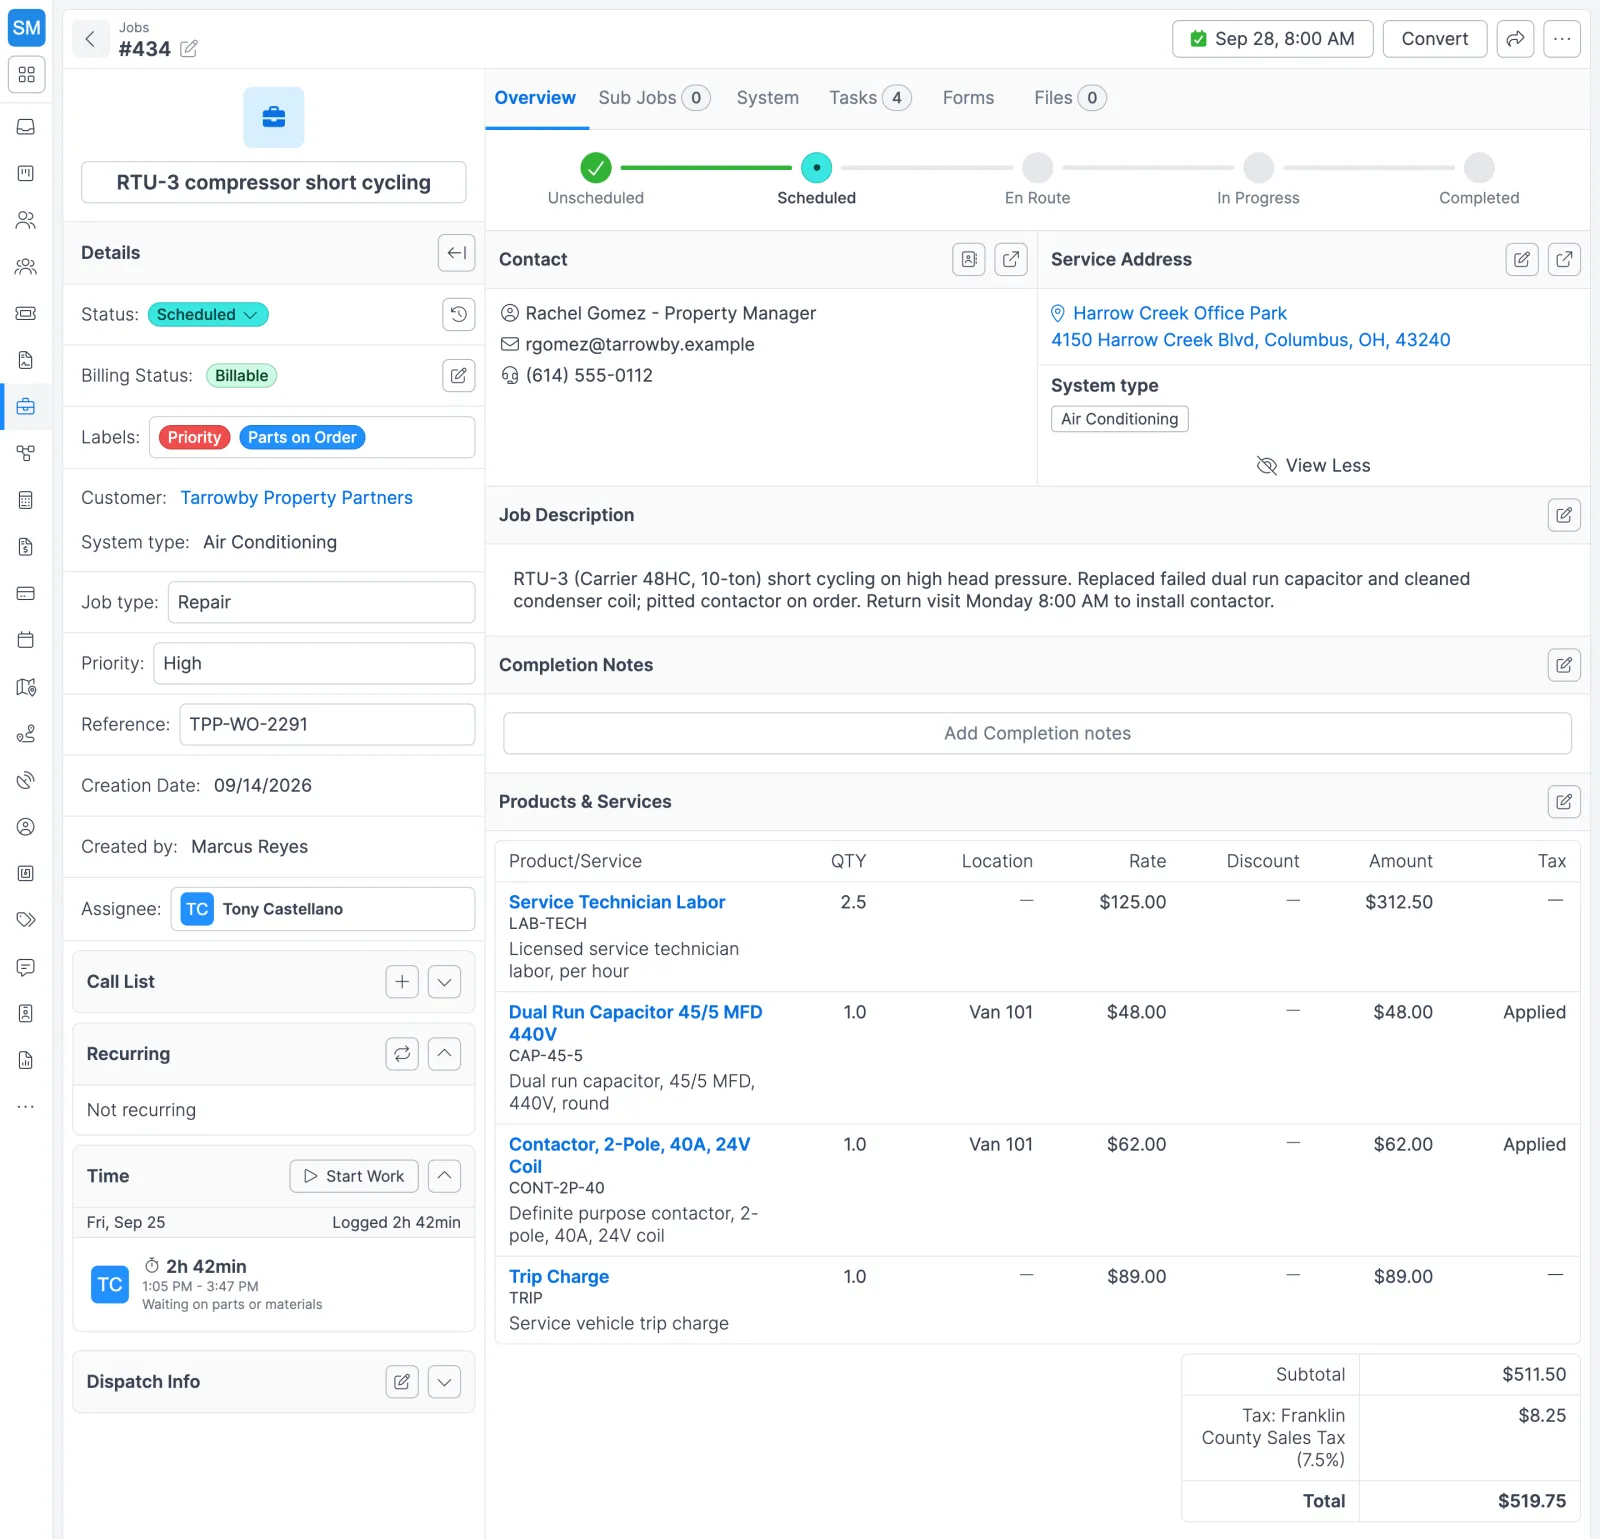
Task: Open Service Technician Labor product link
Action: (x=617, y=902)
